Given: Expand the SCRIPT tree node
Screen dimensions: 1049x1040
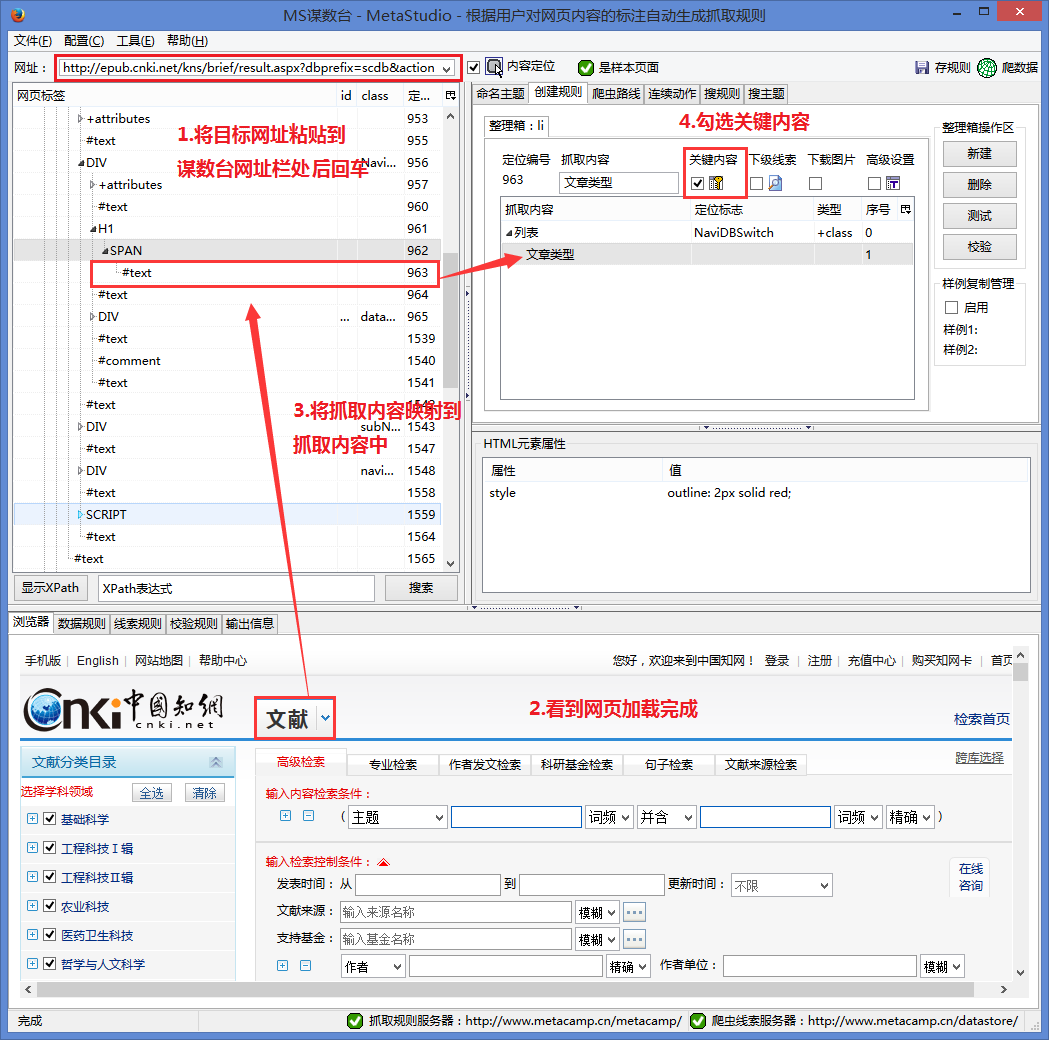Looking at the screenshot, I should pyautogui.click(x=80, y=514).
